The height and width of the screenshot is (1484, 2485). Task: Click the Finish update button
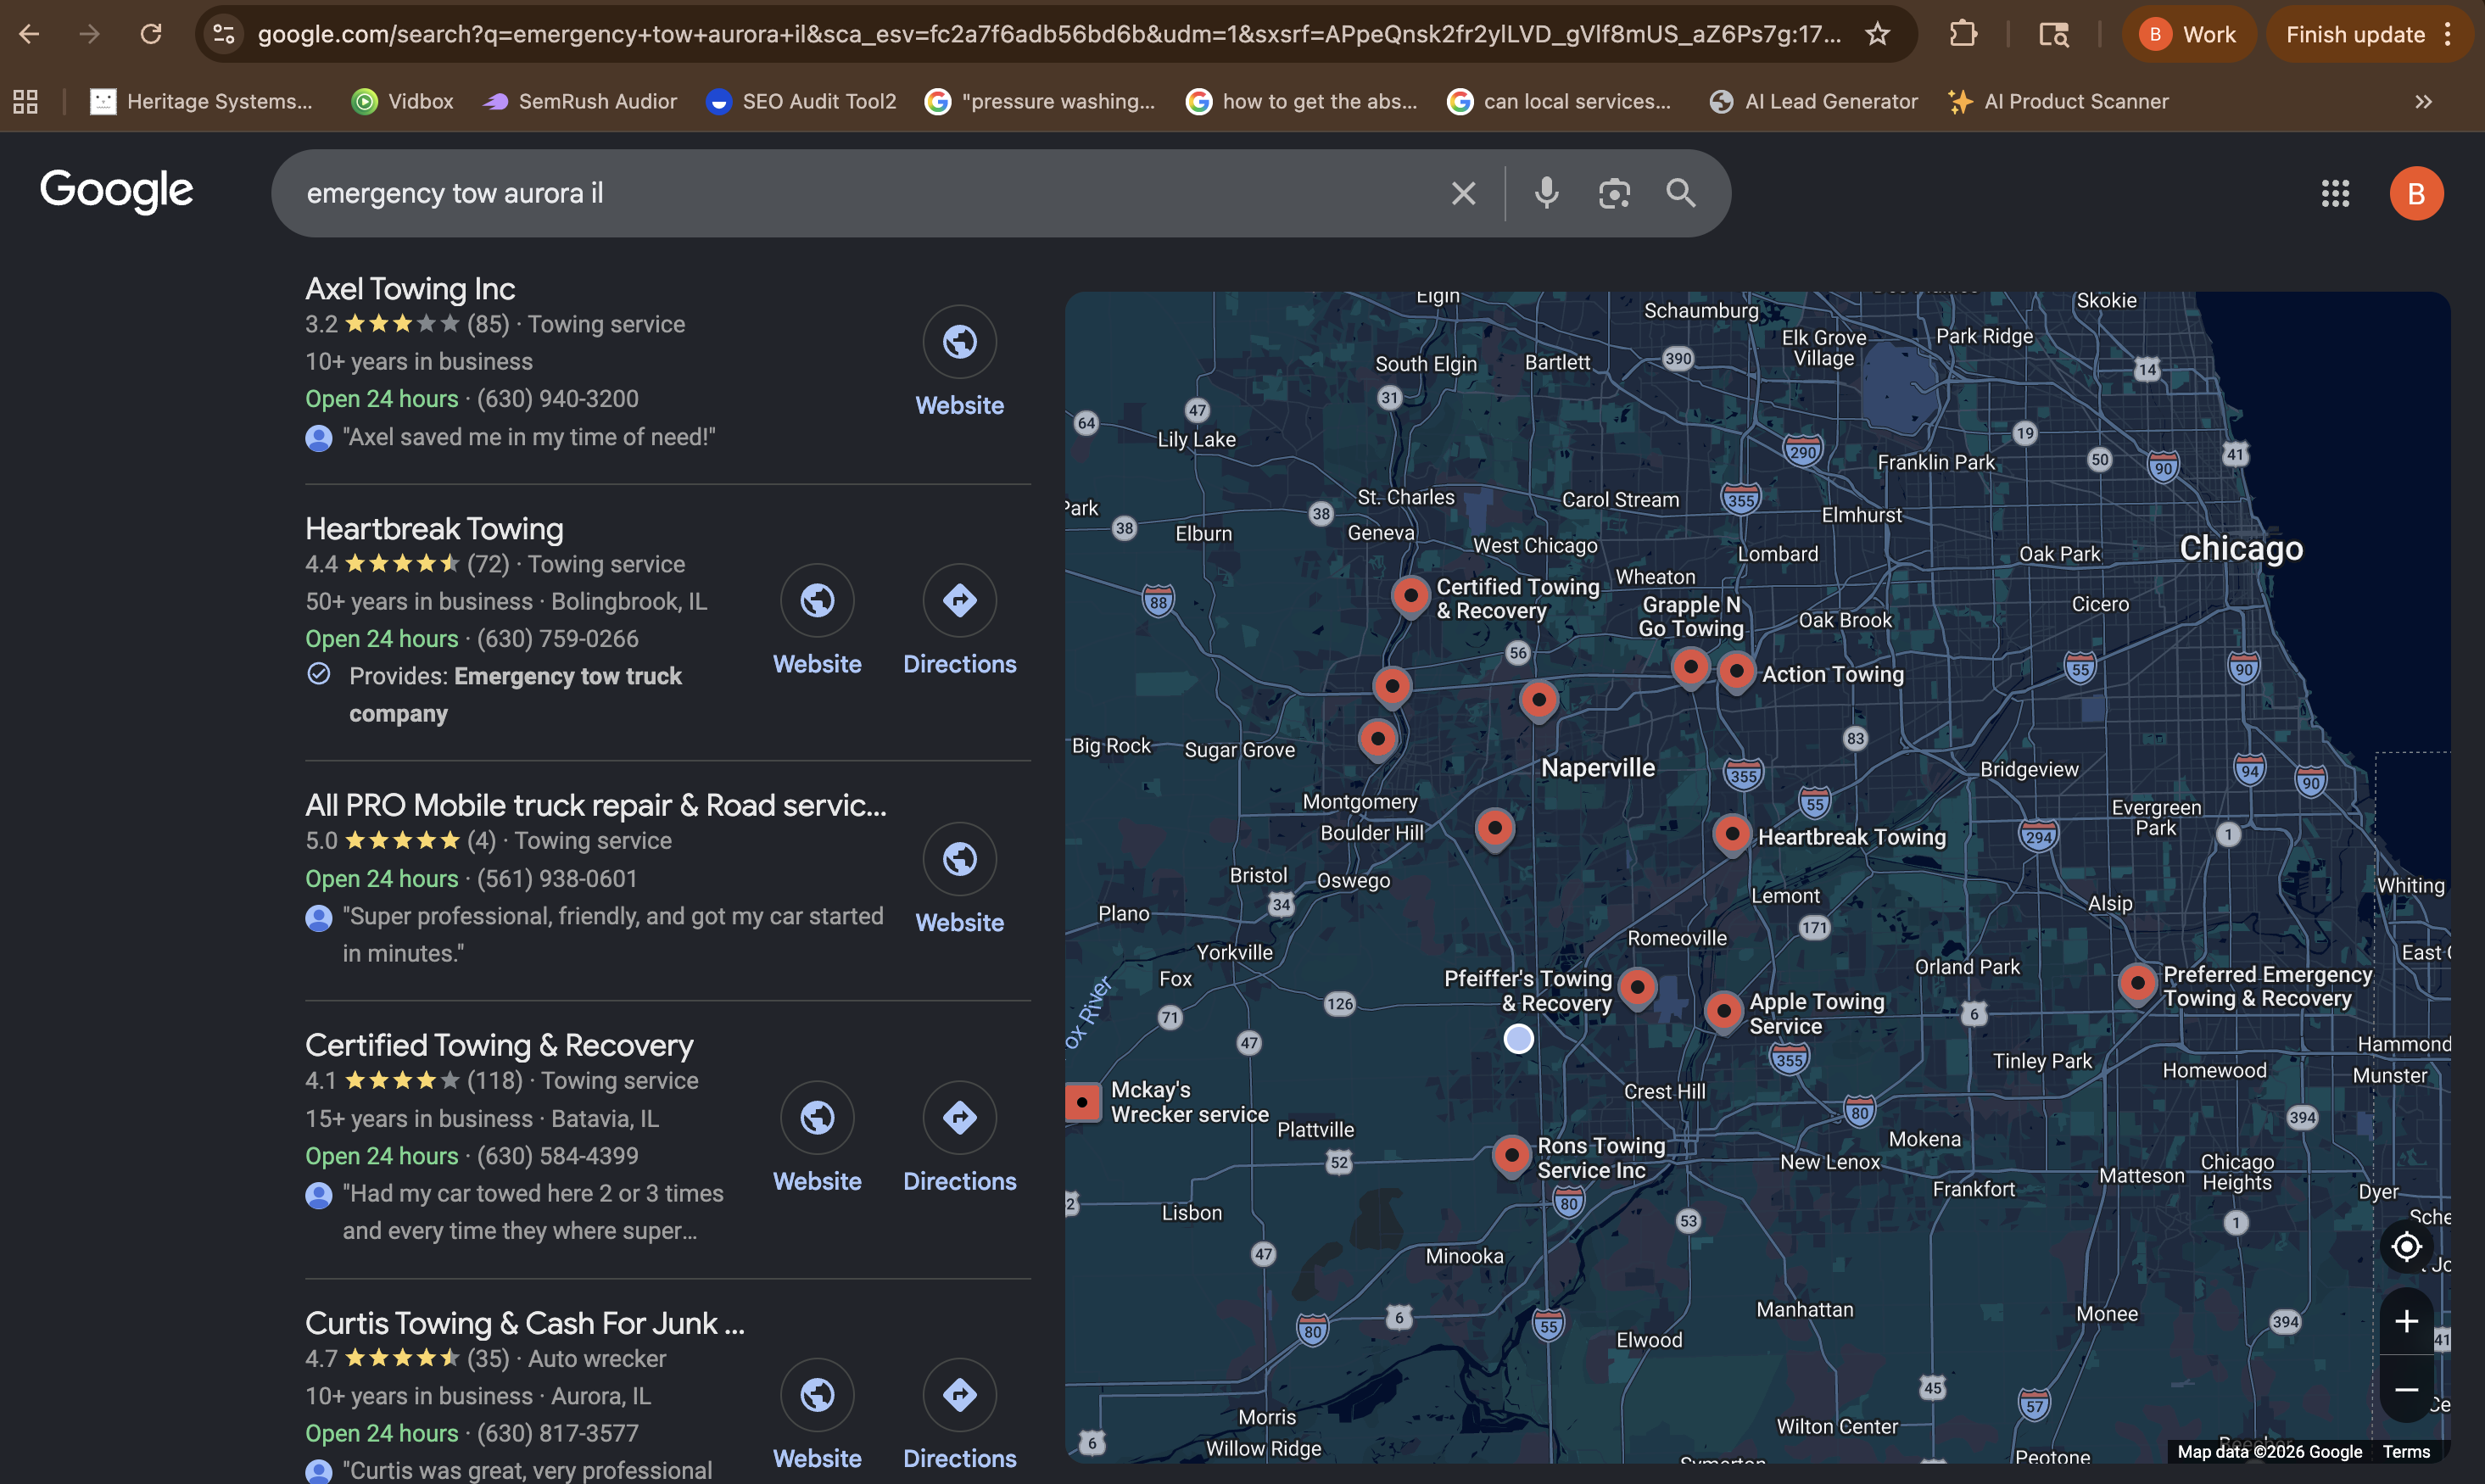[2355, 34]
